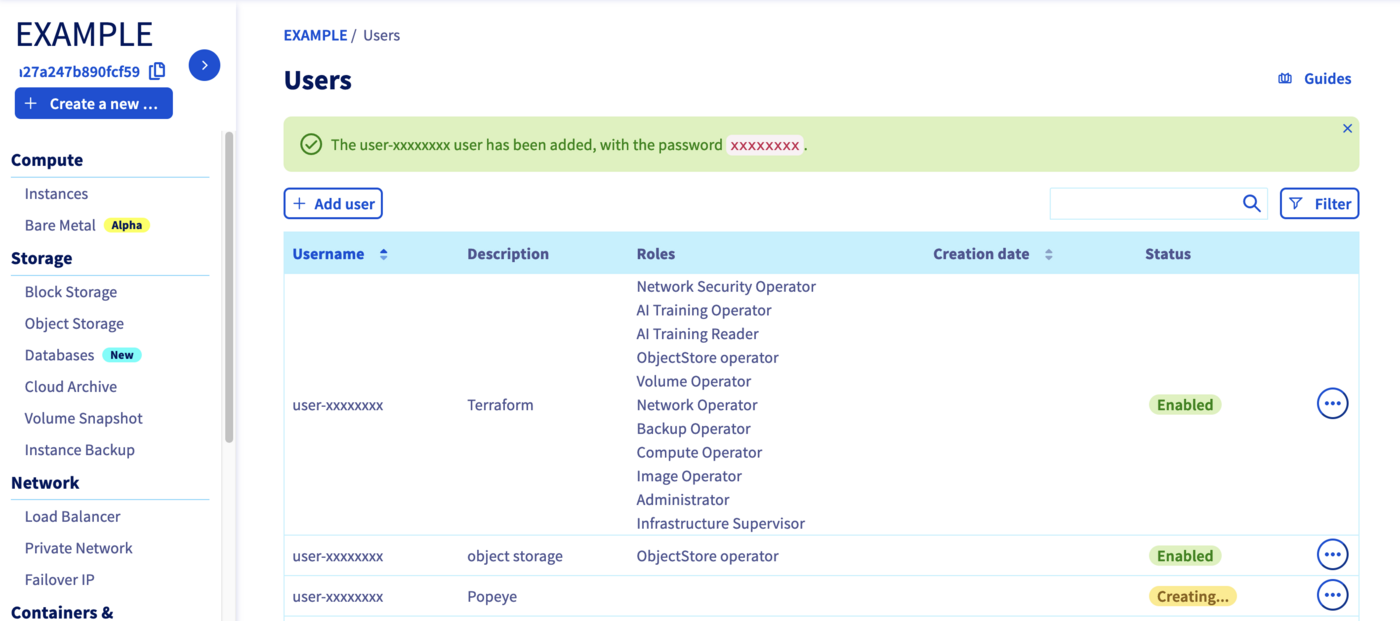The width and height of the screenshot is (1400, 621).
Task: Open the Create a new dropdown button
Action: coord(93,103)
